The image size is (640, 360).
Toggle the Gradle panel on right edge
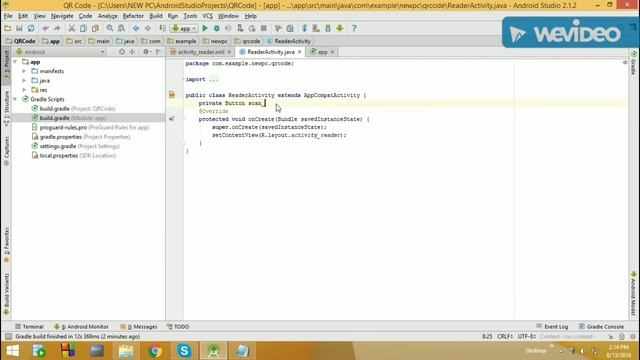click(633, 63)
